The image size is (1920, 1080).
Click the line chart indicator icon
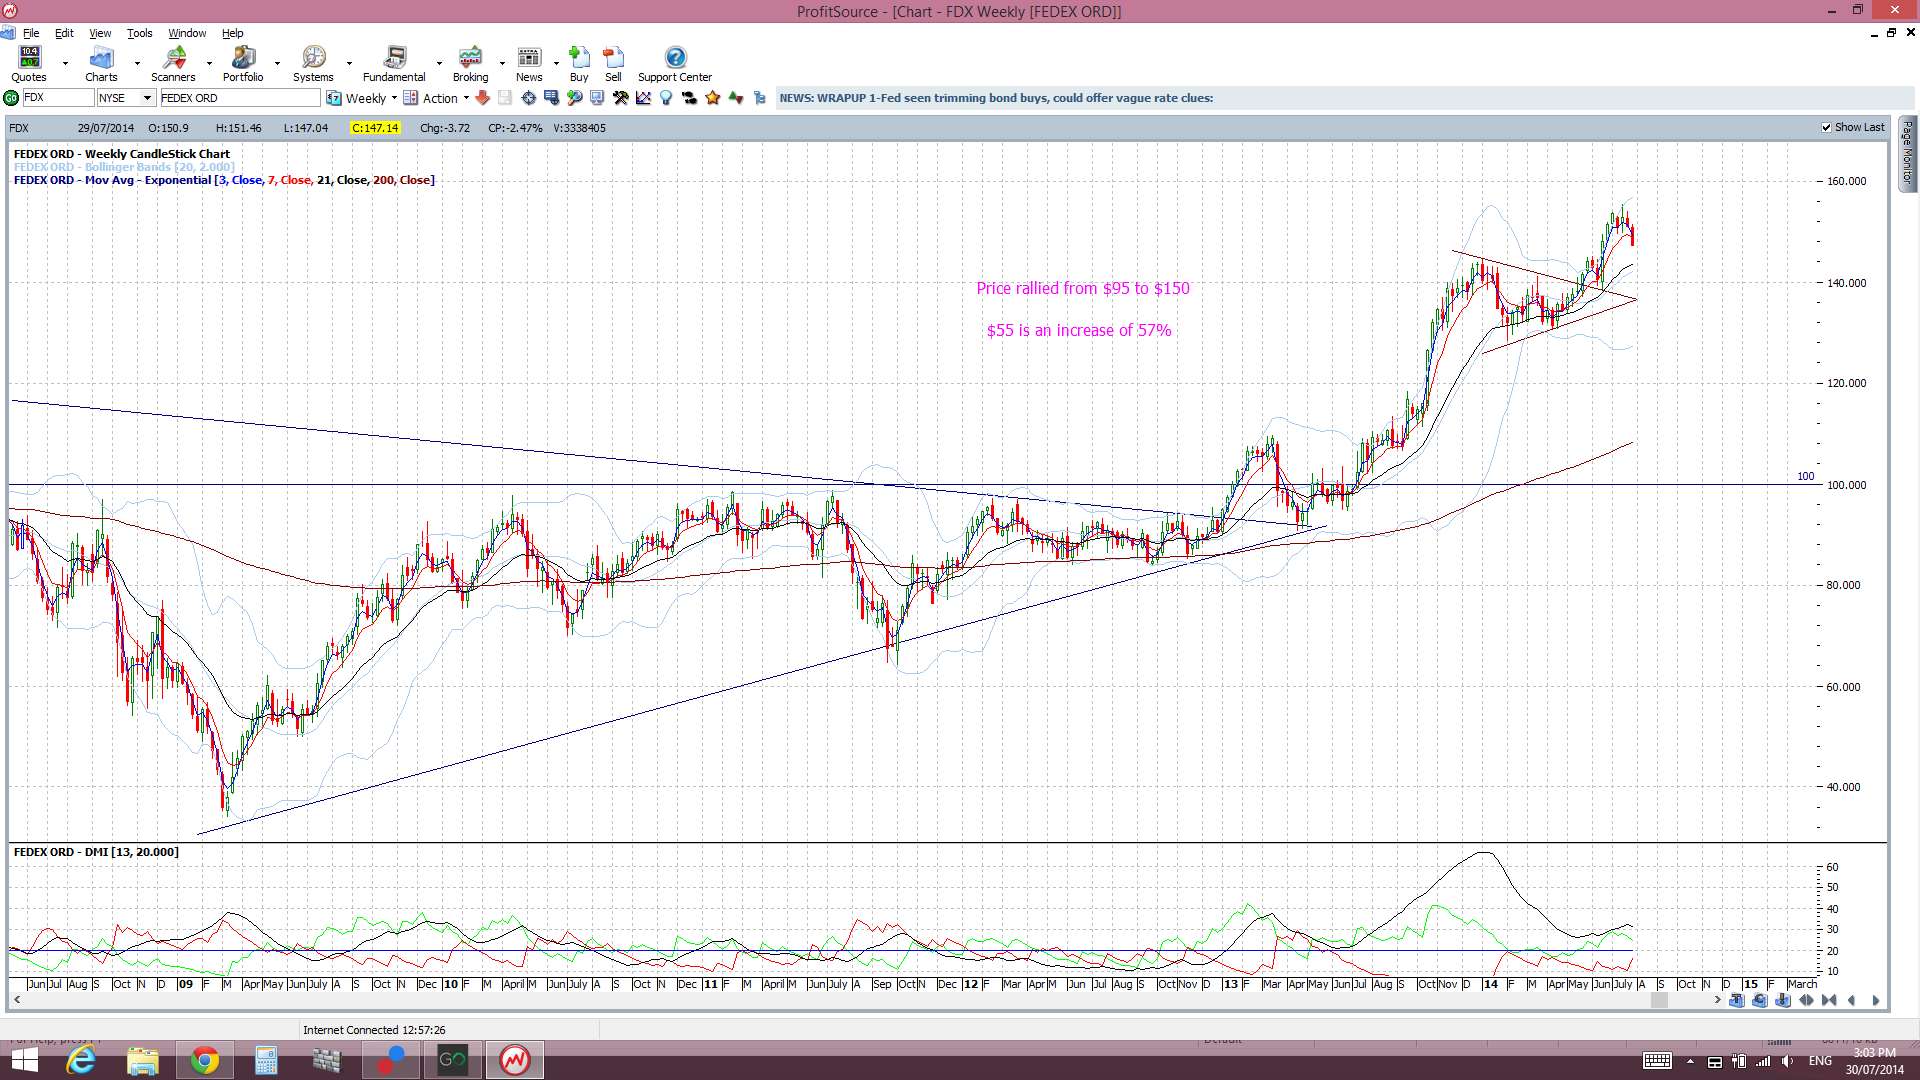643,98
